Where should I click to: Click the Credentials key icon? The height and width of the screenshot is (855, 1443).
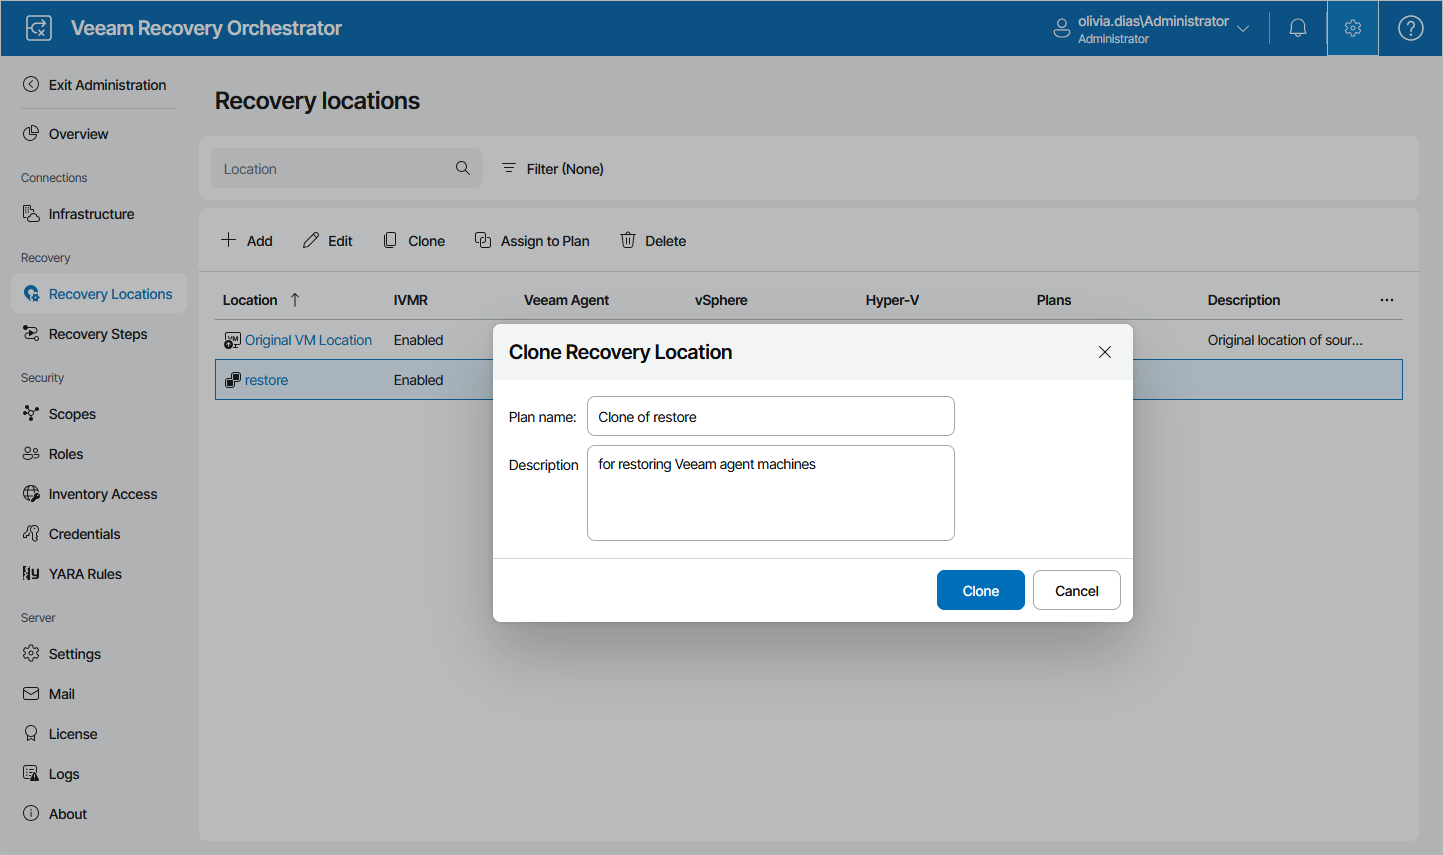tap(31, 533)
